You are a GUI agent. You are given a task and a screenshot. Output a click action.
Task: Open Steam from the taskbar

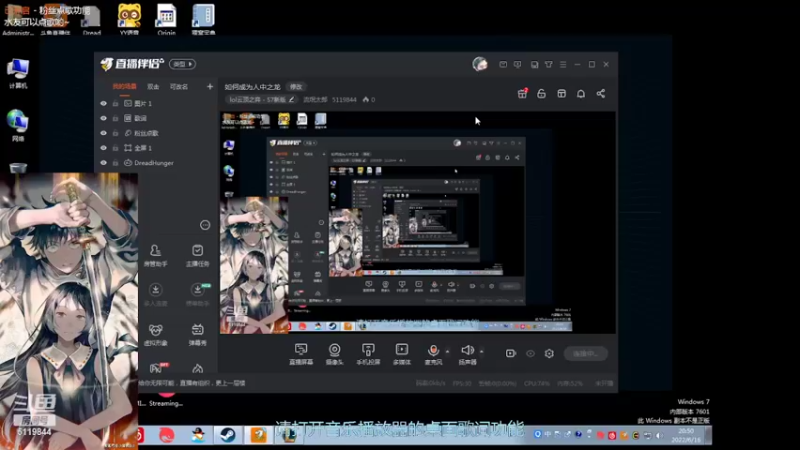[x=228, y=435]
